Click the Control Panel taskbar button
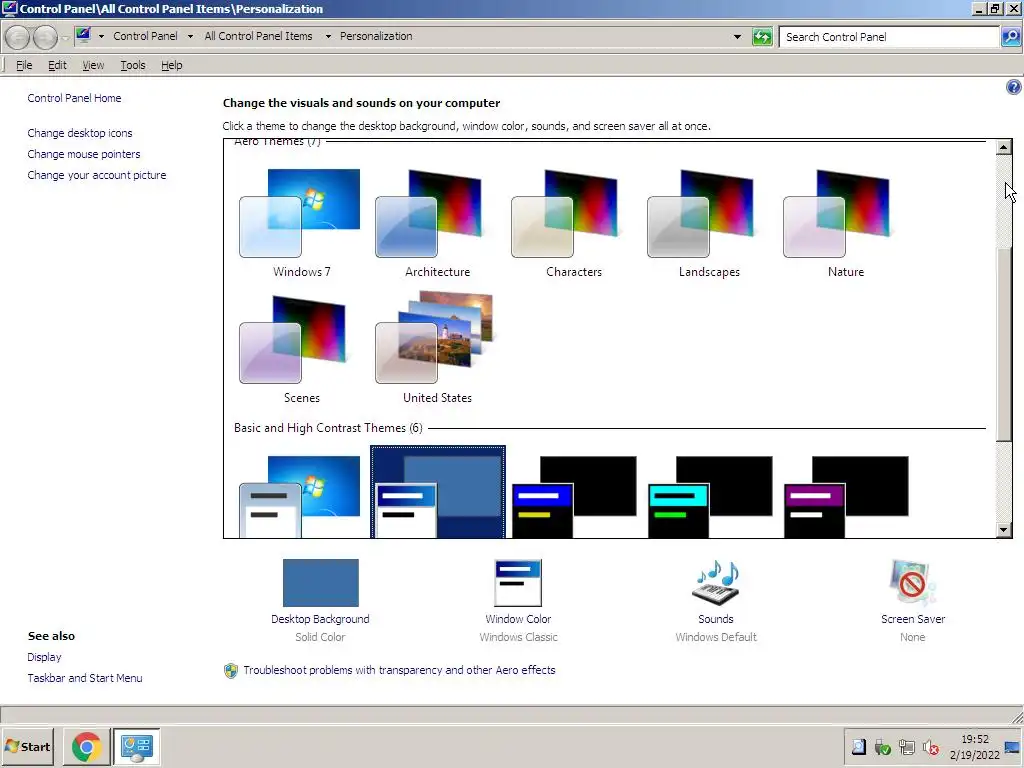Screen dimensions: 1024x768 click(x=136, y=746)
